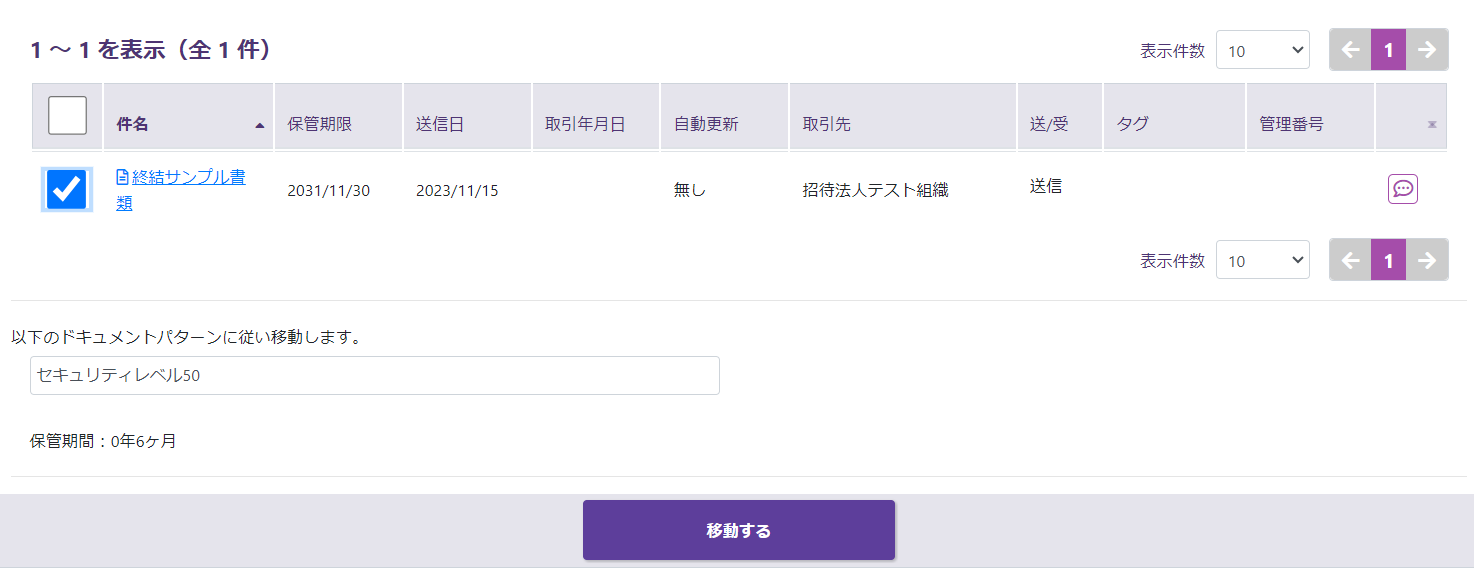Uncheck the checkbox for 終結サンプル書類 row
This screenshot has height=574, width=1474.
[67, 189]
